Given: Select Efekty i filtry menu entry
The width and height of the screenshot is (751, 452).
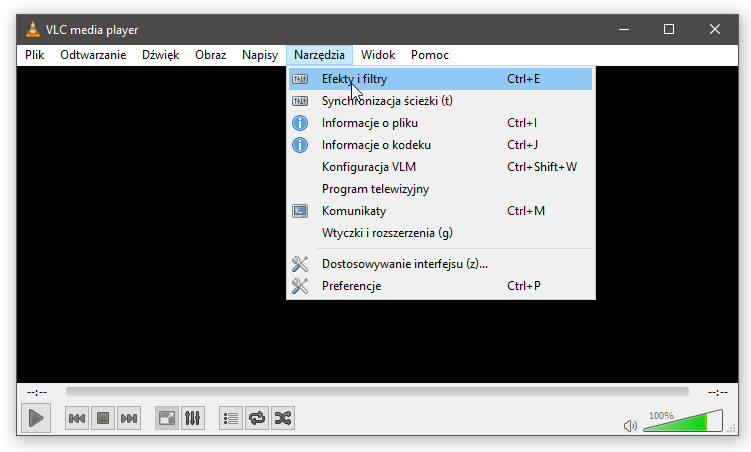Looking at the screenshot, I should (x=440, y=79).
